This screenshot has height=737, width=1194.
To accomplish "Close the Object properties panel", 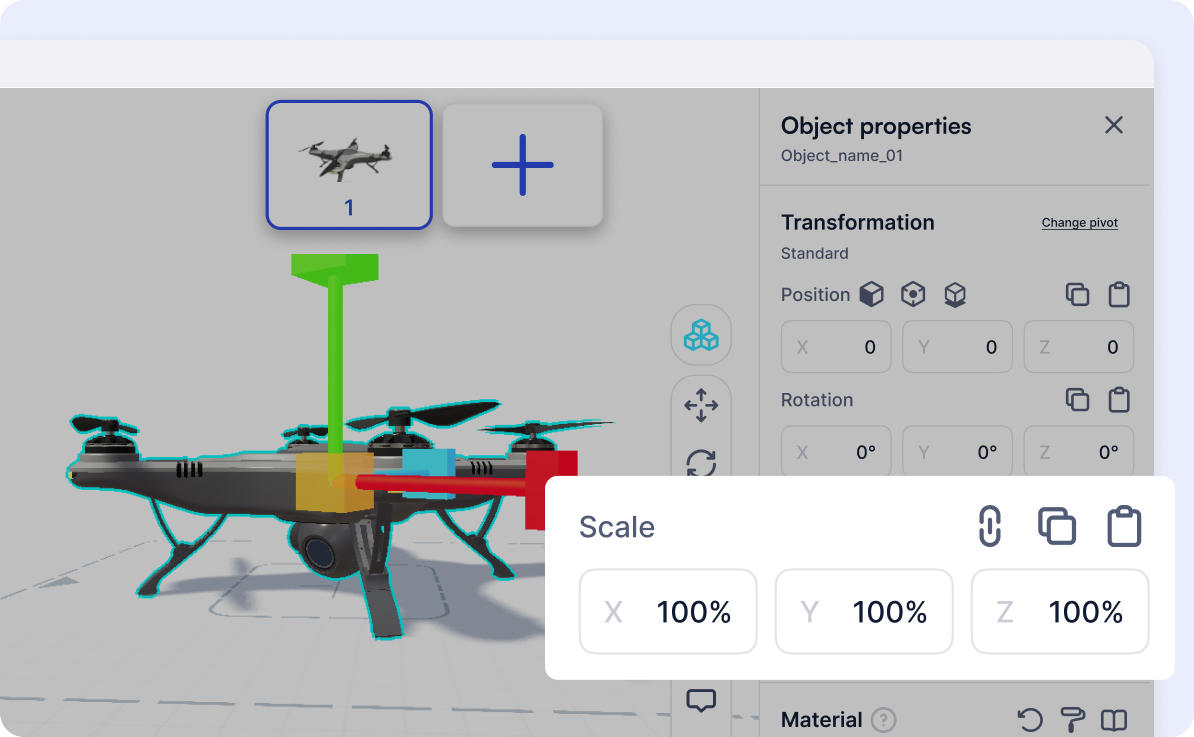I will pyautogui.click(x=1113, y=125).
